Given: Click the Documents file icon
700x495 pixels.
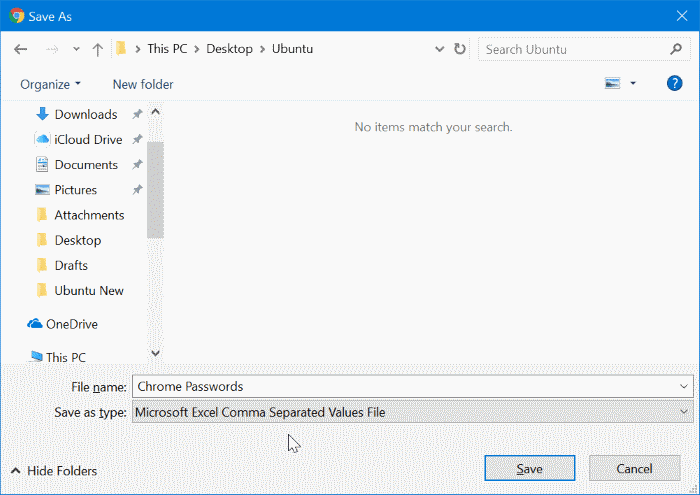Looking at the screenshot, I should click(x=42, y=165).
